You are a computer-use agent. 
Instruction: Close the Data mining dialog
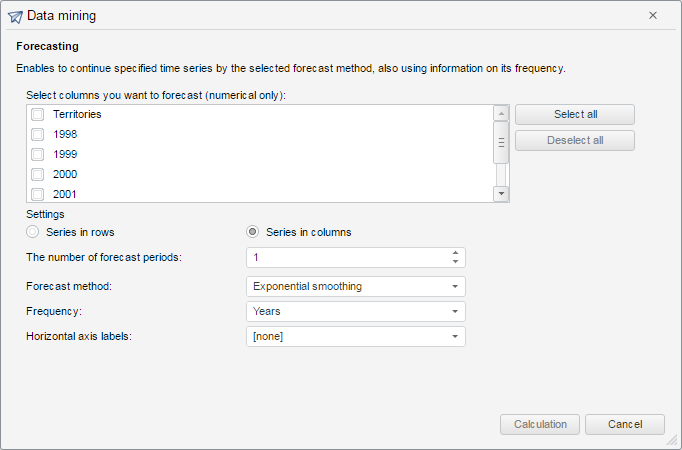[653, 16]
